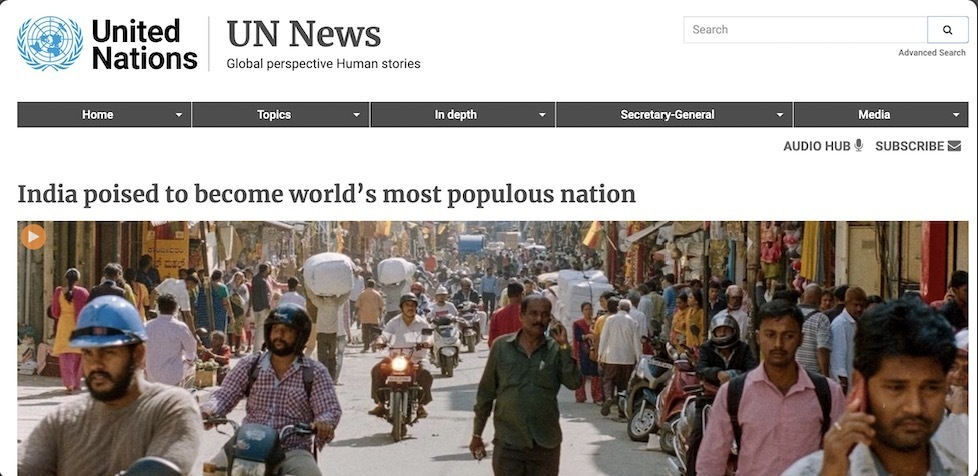Select the In depth menu item
This screenshot has width=978, height=476.
pyautogui.click(x=455, y=115)
